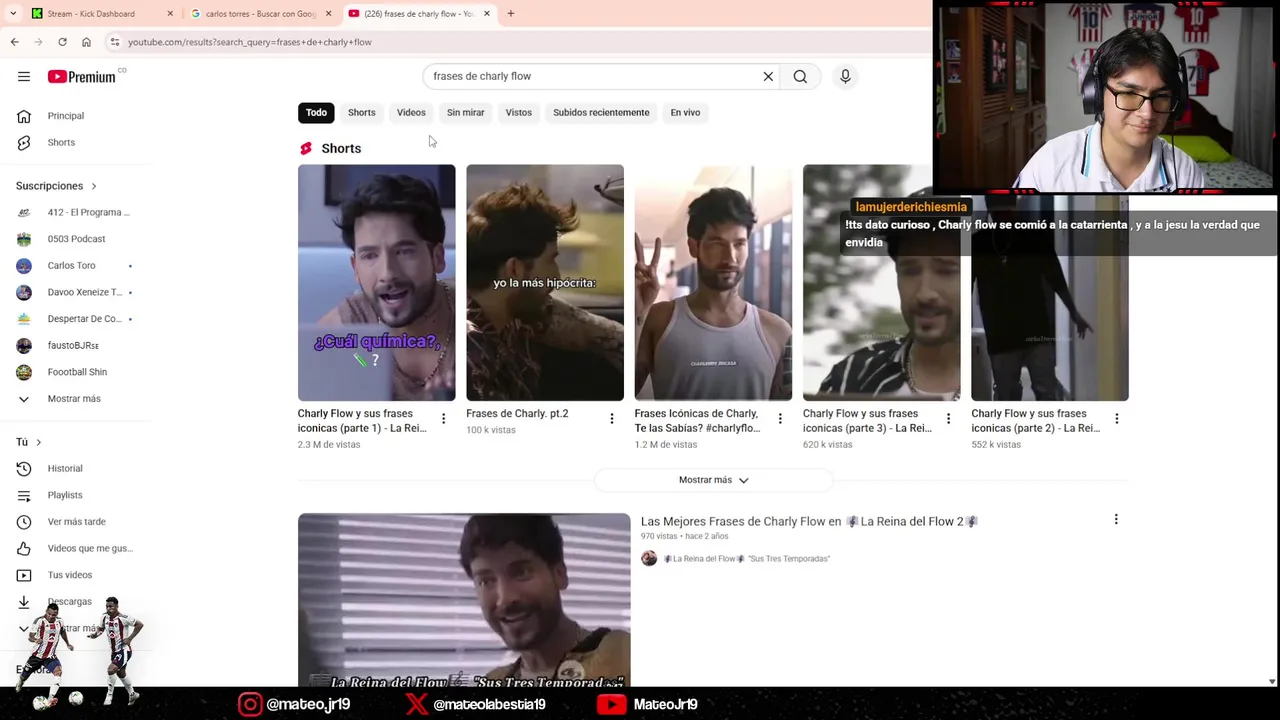Image resolution: width=1280 pixels, height=720 pixels.
Task: Click the page vertical scrollbar down arrow
Action: tap(1272, 681)
